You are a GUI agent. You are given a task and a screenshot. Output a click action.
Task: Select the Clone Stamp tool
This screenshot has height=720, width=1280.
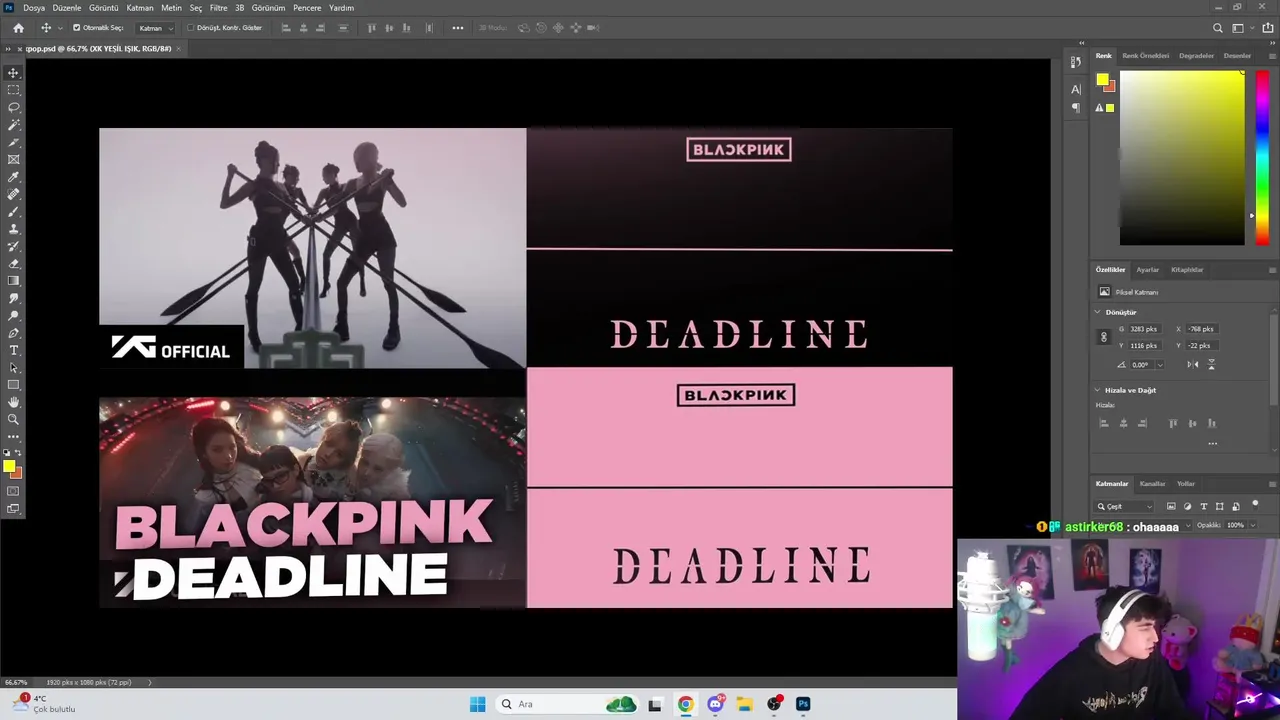click(13, 229)
